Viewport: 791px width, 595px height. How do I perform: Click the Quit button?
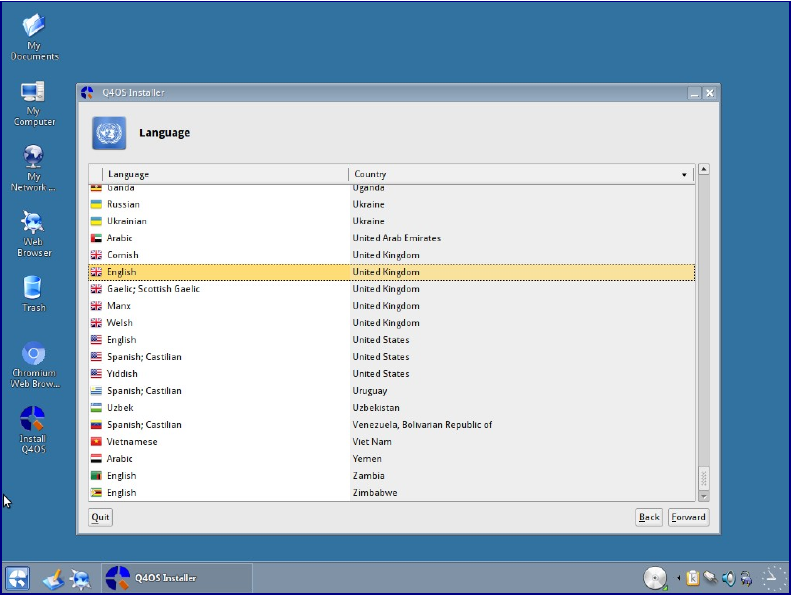point(100,517)
